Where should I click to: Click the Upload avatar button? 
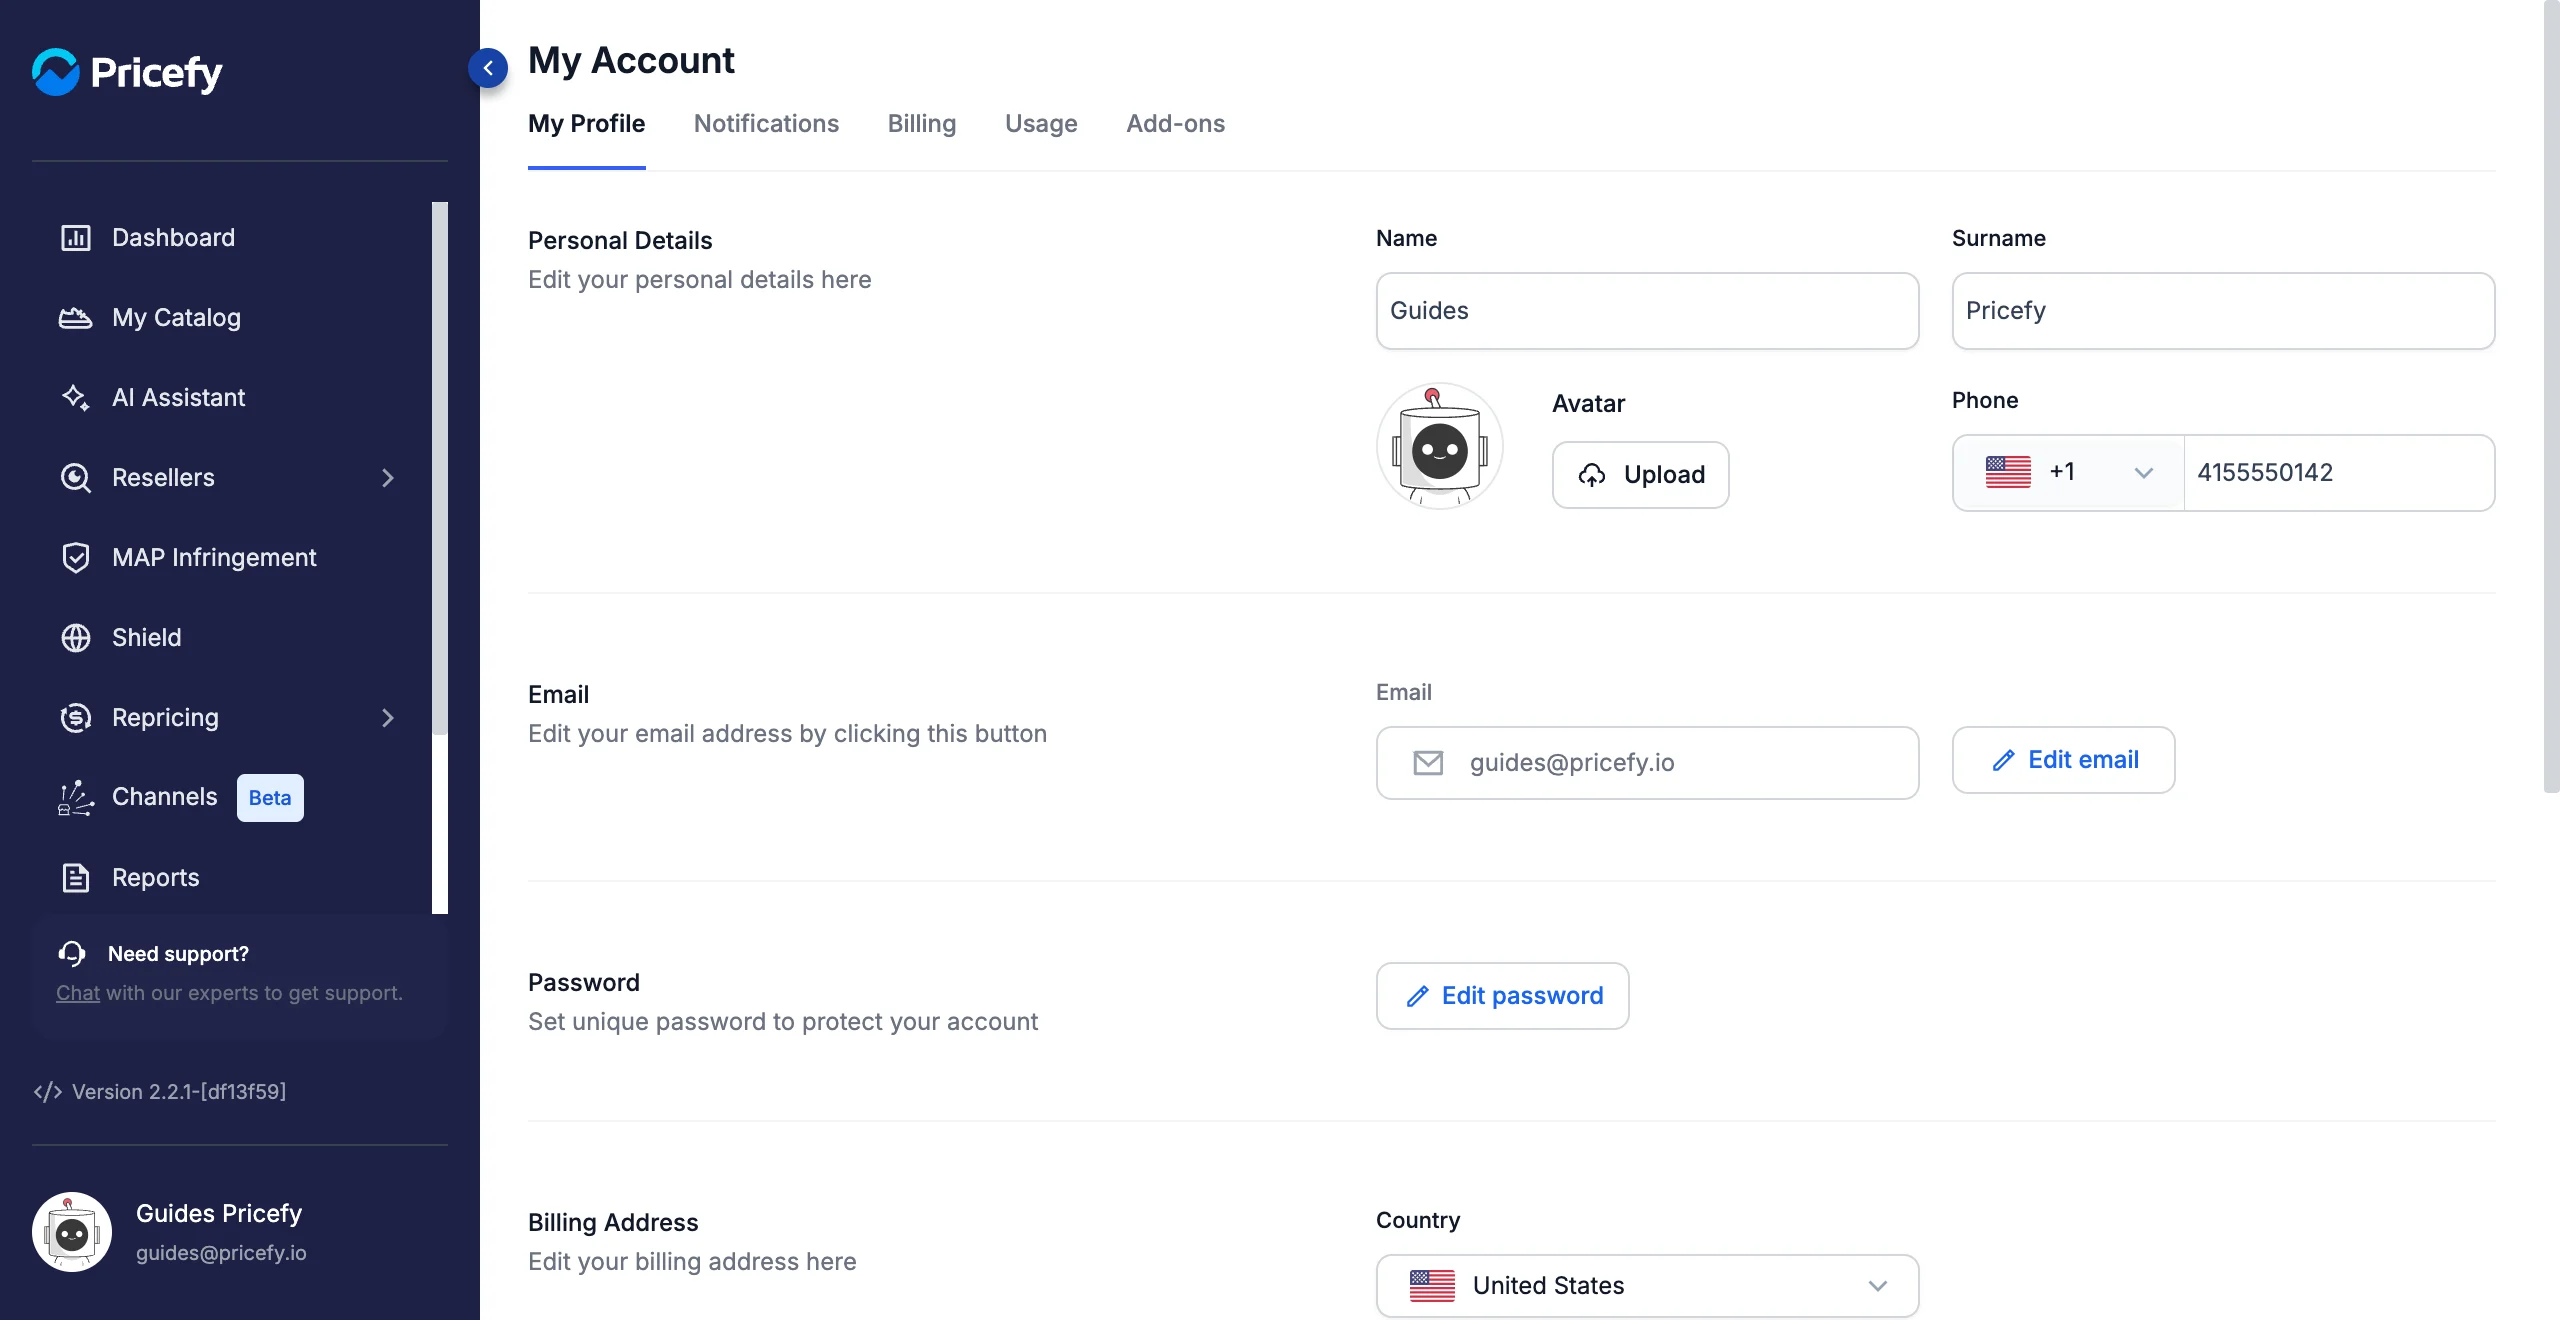1641,475
